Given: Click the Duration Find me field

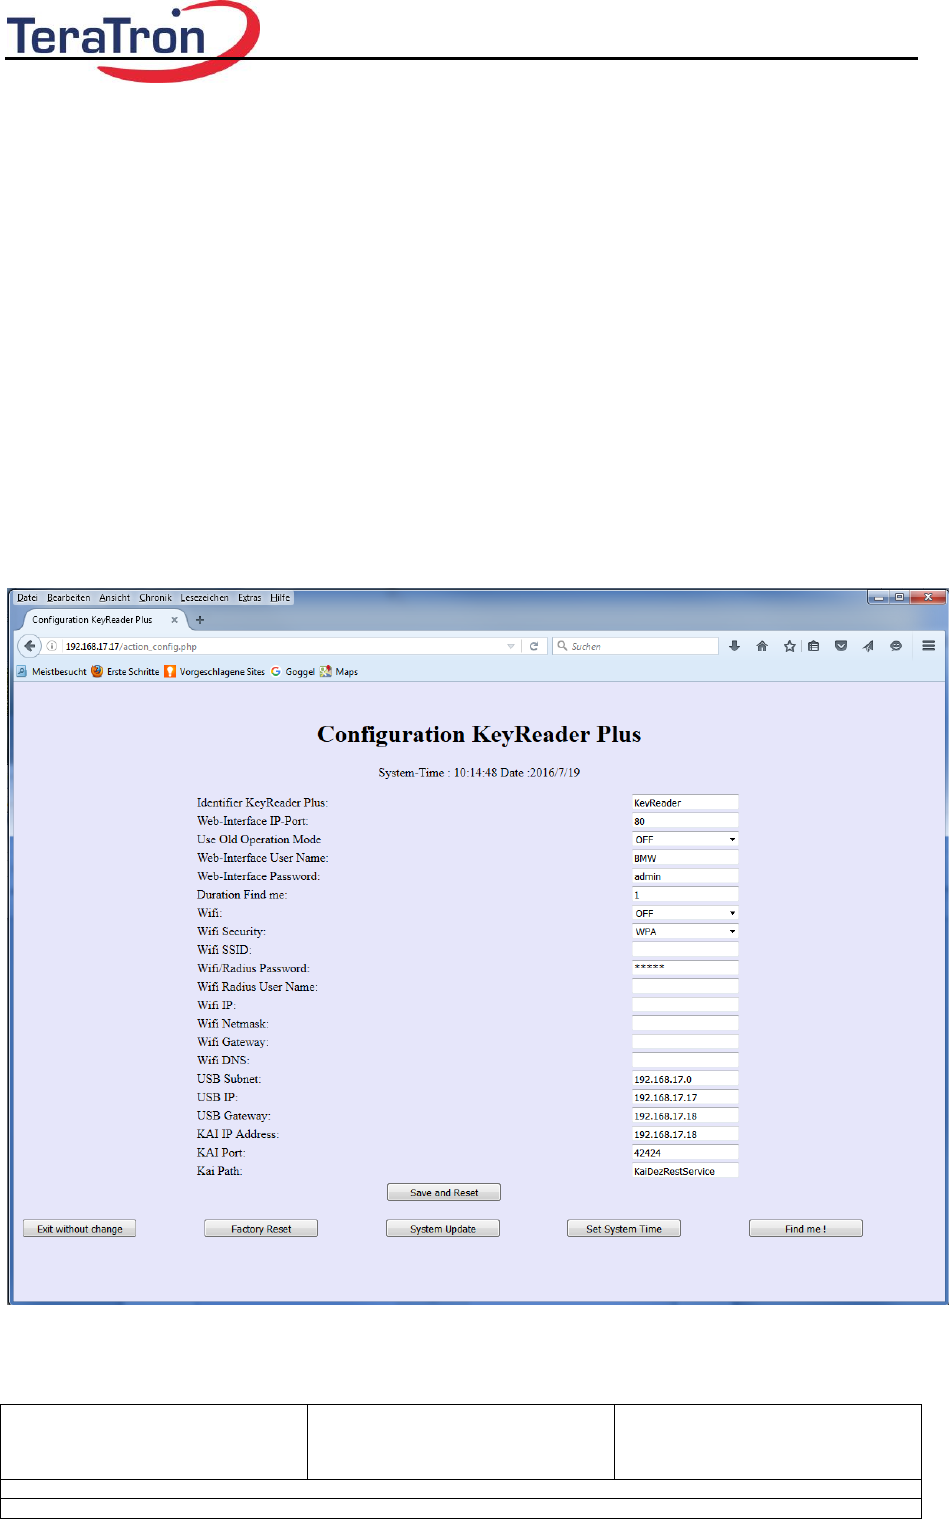Looking at the screenshot, I should [x=685, y=895].
